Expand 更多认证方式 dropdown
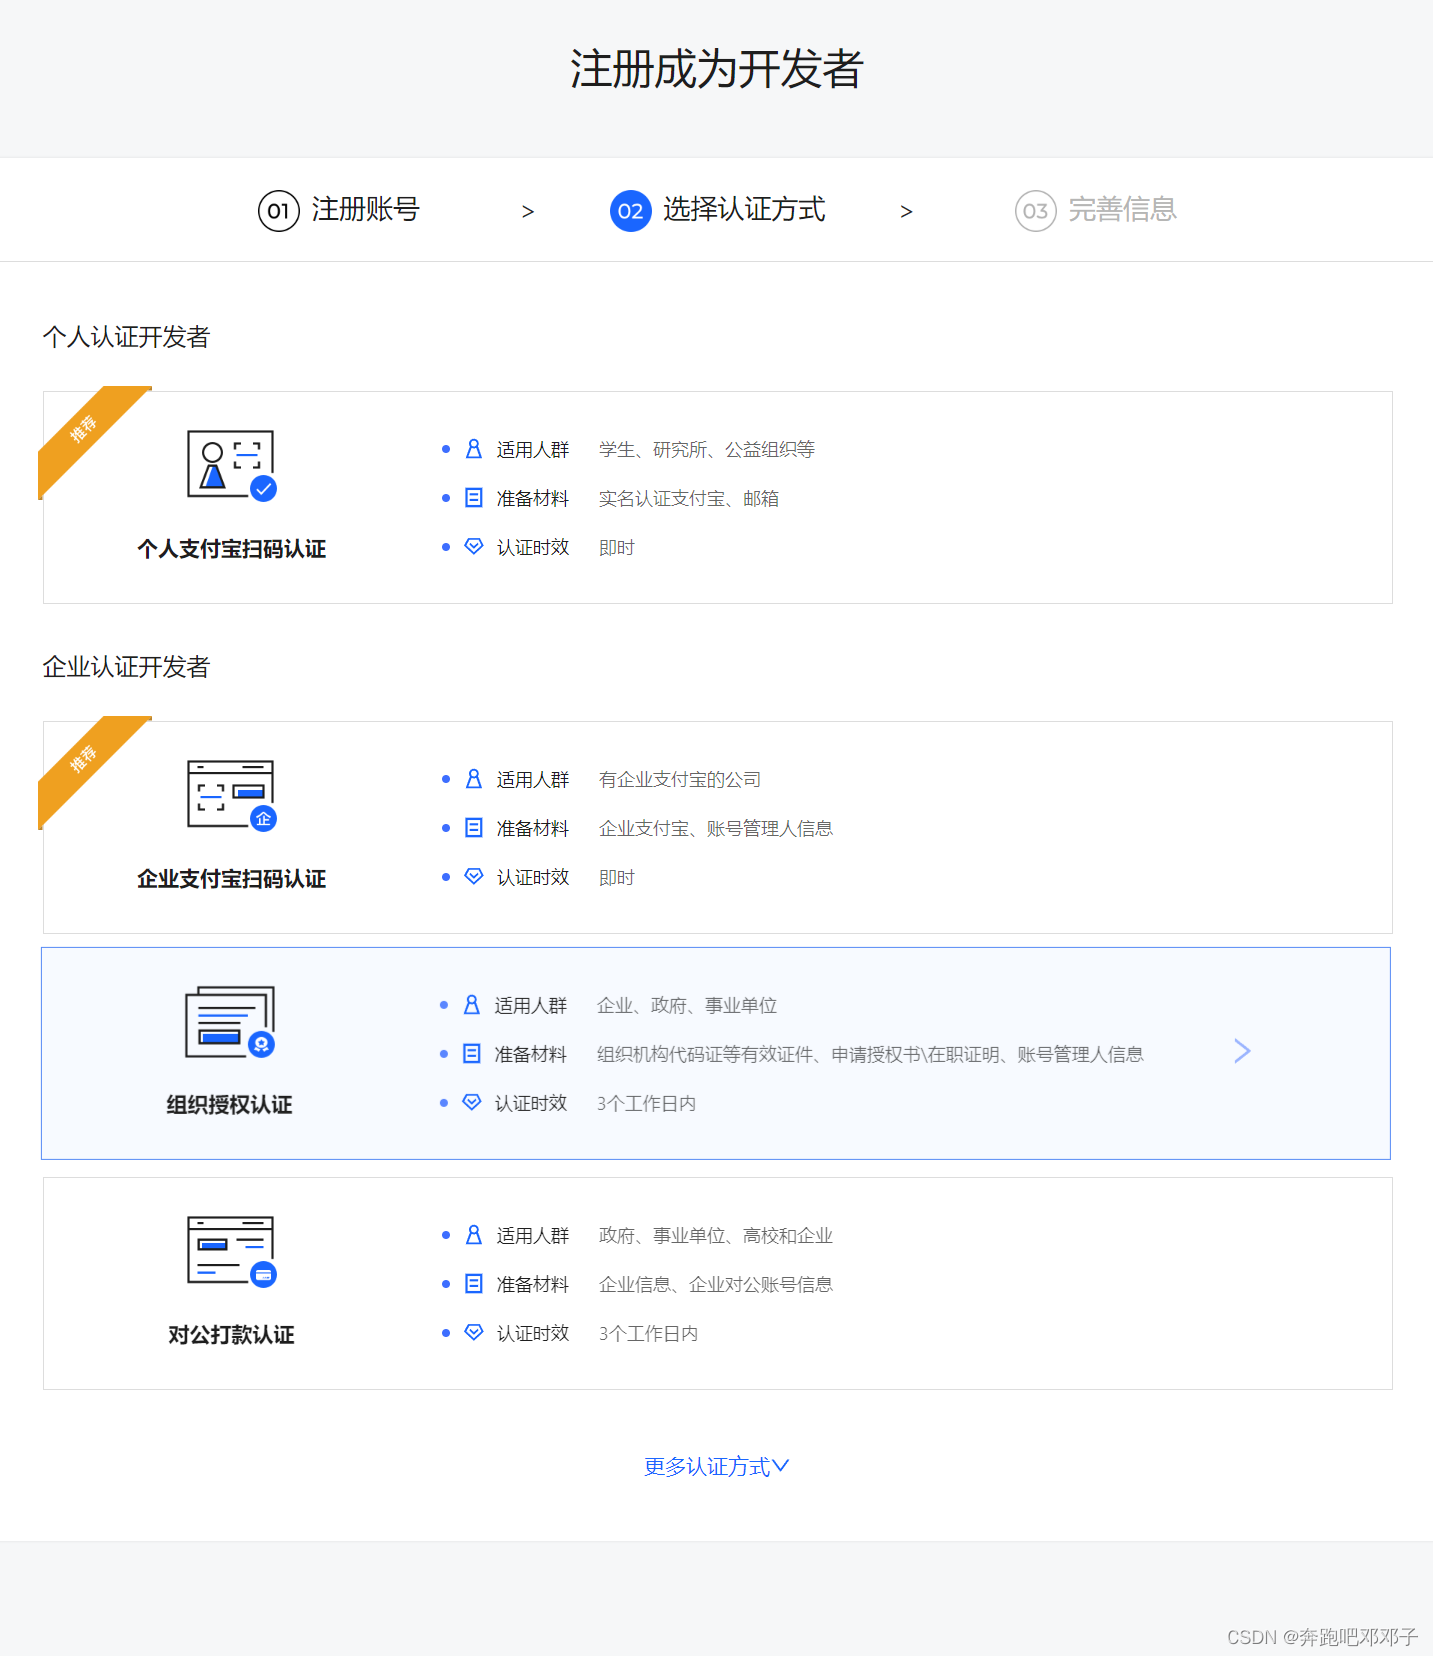Image resolution: width=1433 pixels, height=1656 pixels. [x=717, y=1467]
